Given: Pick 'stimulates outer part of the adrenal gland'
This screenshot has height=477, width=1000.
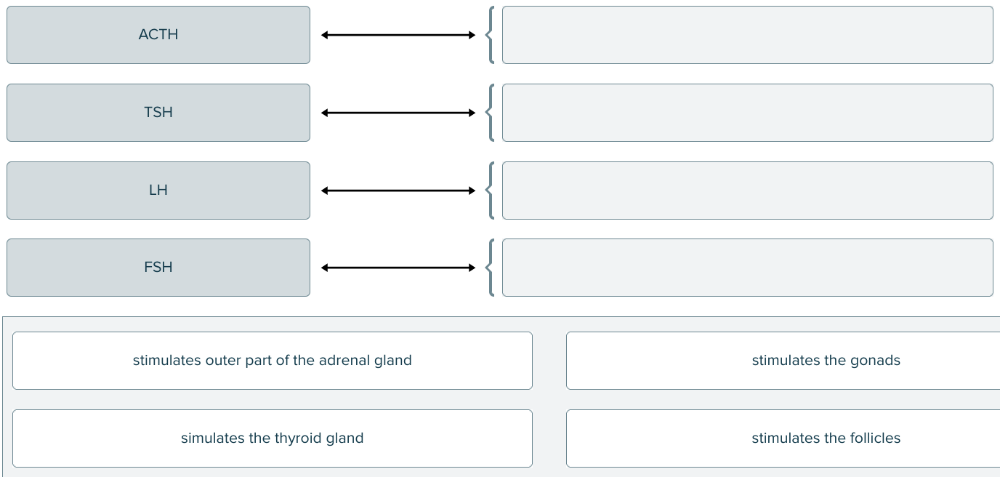Looking at the screenshot, I should [272, 361].
